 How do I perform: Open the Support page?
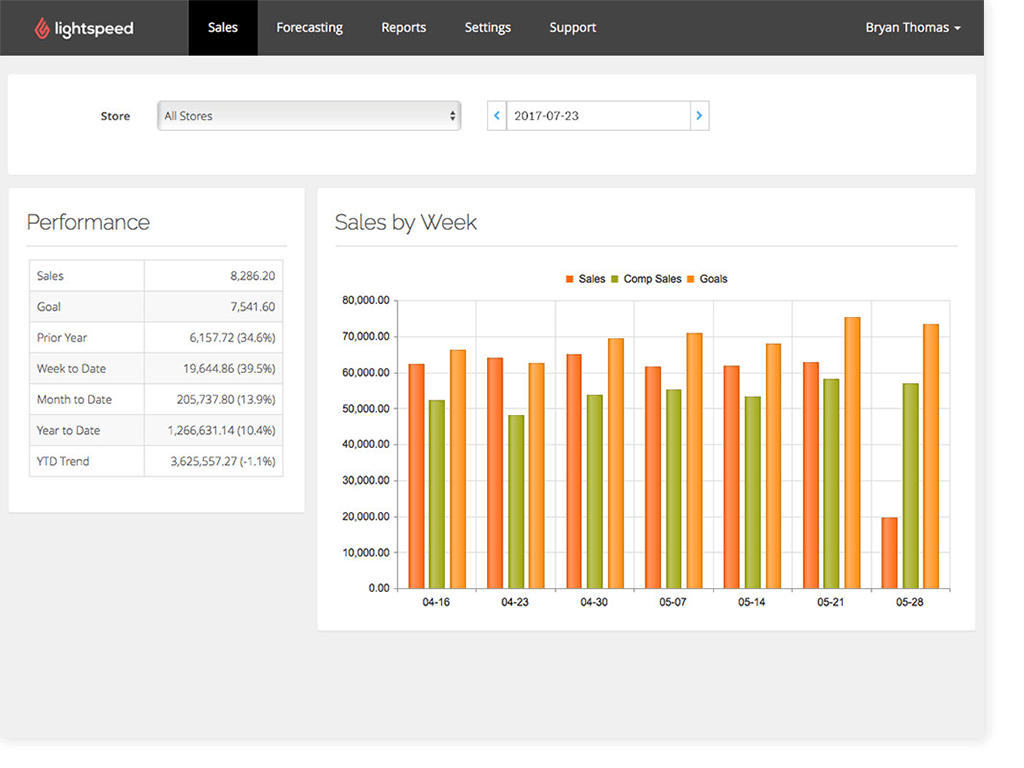(573, 27)
